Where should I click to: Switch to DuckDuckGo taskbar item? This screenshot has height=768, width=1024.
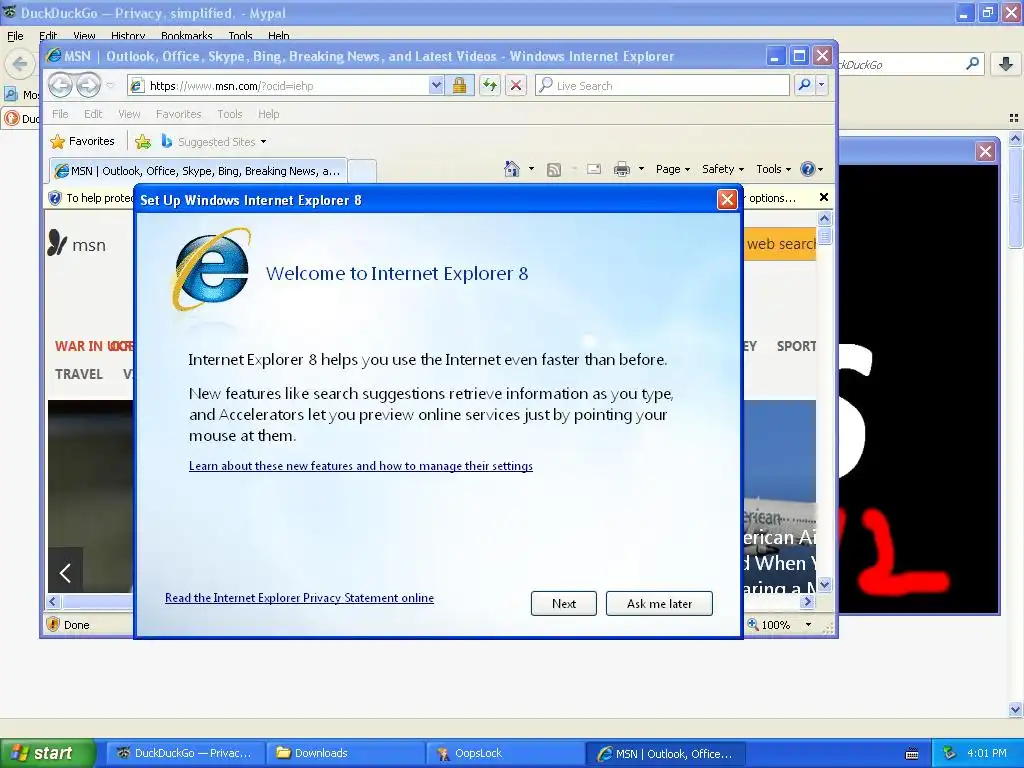coord(185,753)
